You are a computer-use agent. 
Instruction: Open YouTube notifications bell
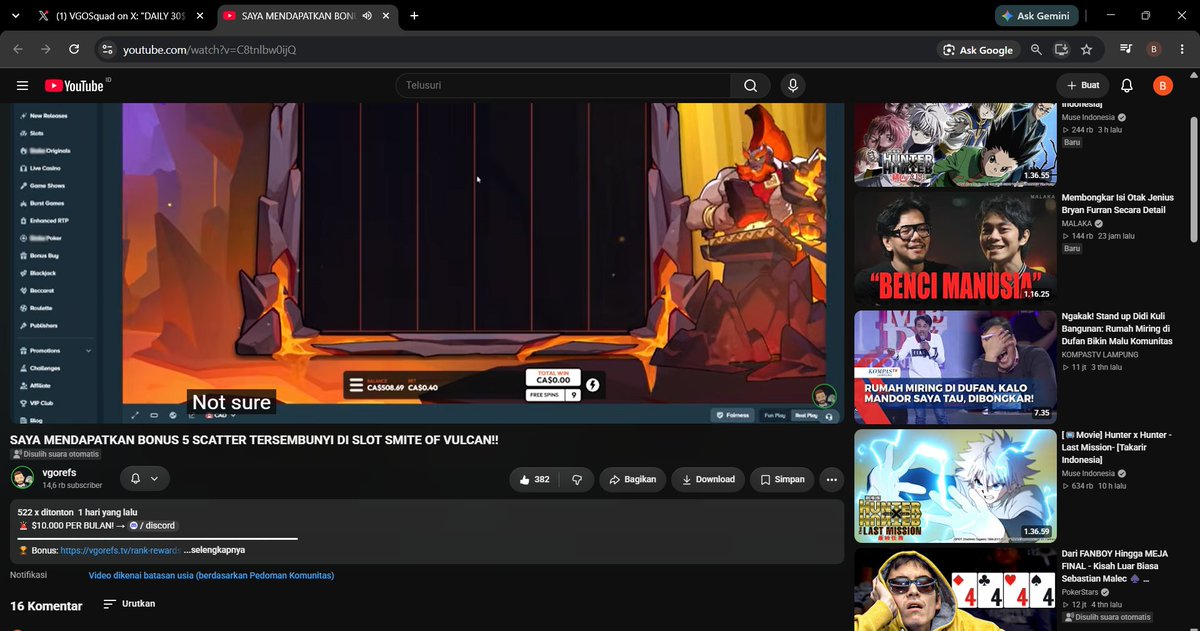[x=1127, y=86]
